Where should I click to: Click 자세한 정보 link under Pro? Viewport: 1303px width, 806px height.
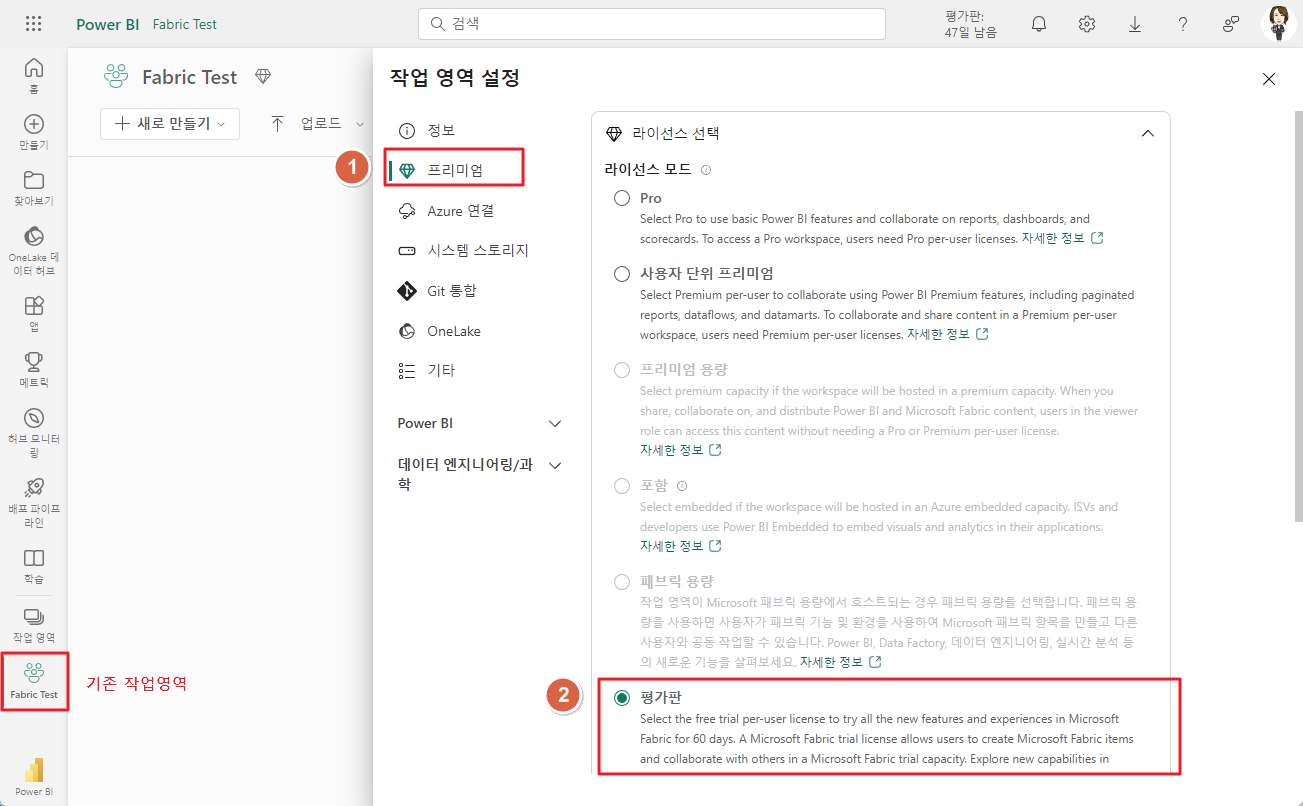[1062, 238]
